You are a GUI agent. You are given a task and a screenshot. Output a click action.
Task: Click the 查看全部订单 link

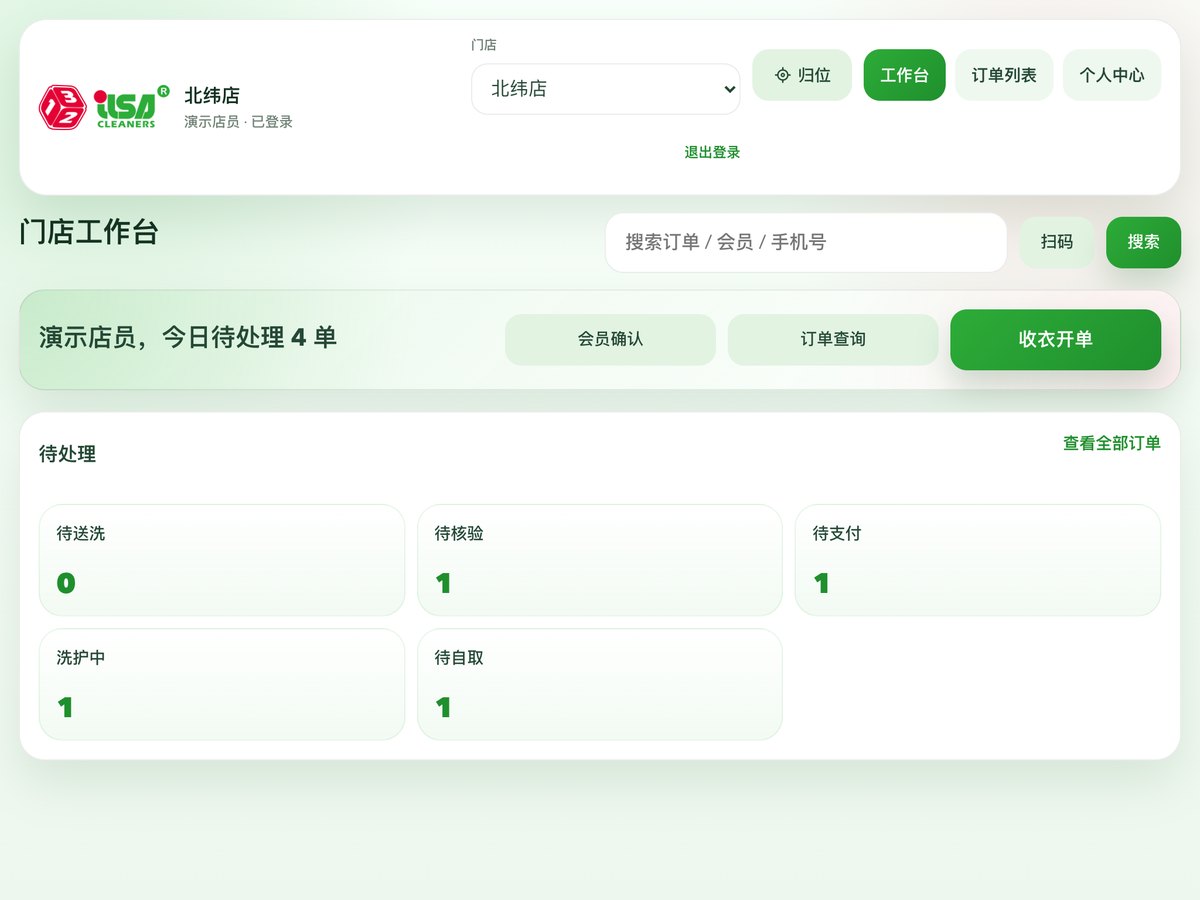(x=1112, y=443)
